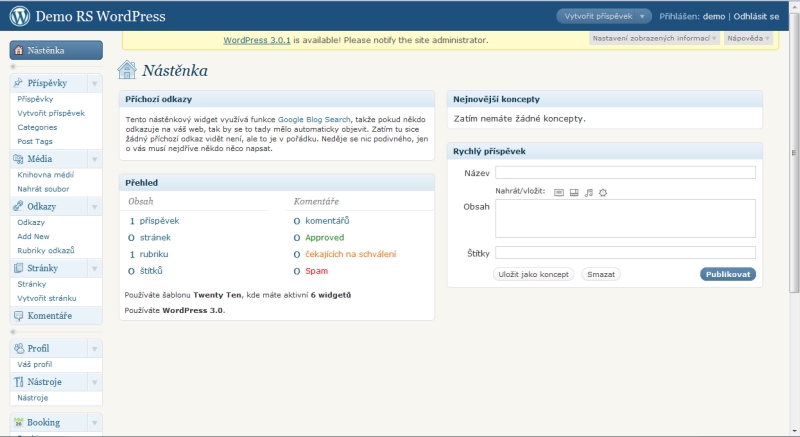Toggle the Profil menu arrow
The width and height of the screenshot is (800, 437).
(x=94, y=349)
